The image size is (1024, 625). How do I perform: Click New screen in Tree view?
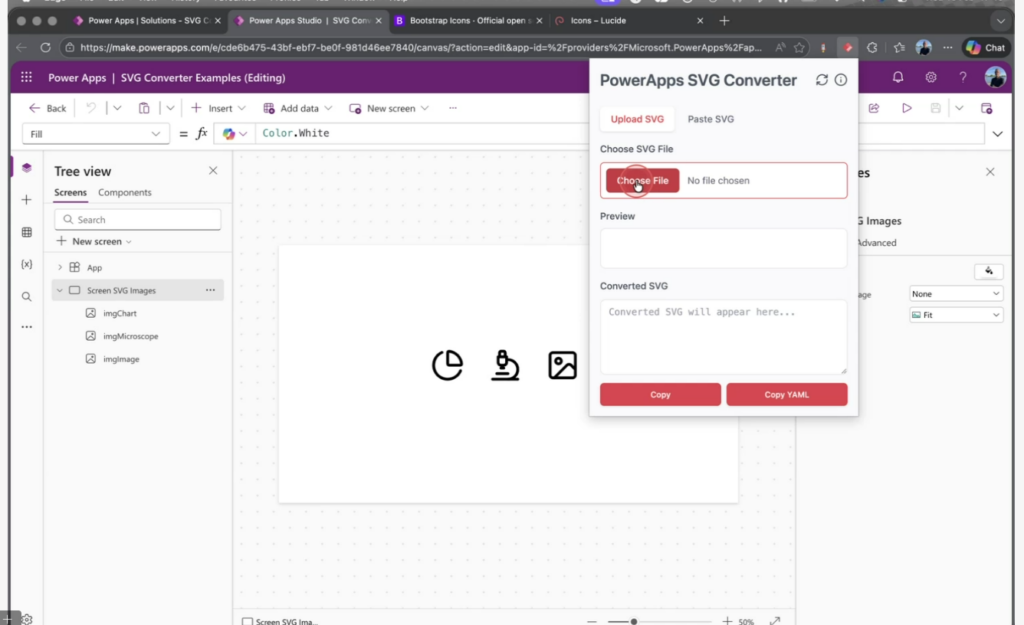(95, 242)
